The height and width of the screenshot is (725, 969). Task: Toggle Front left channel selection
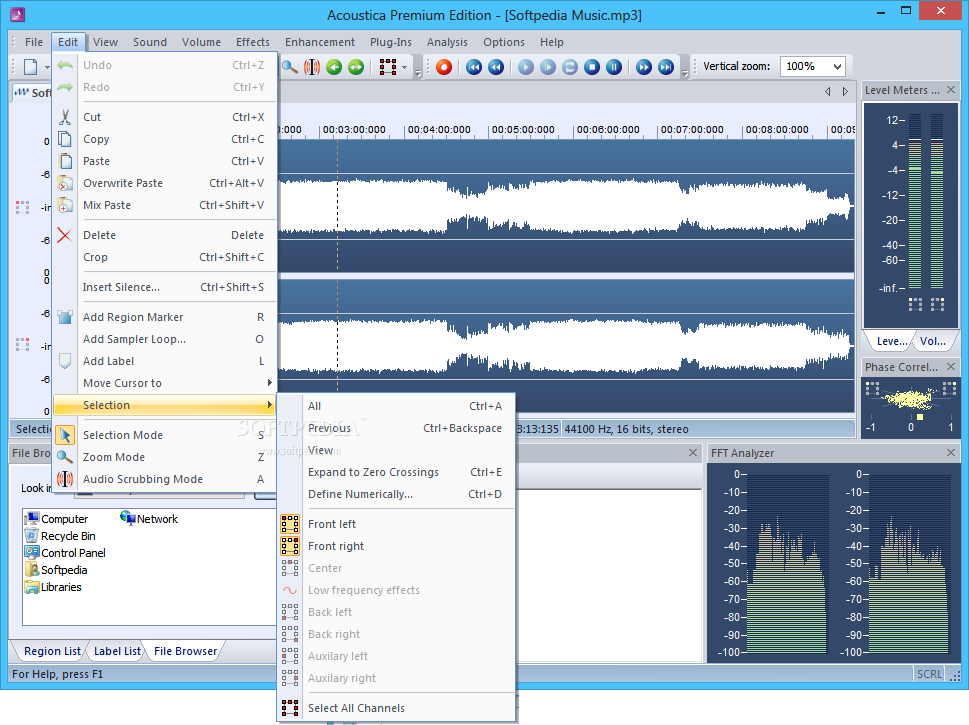(x=396, y=524)
